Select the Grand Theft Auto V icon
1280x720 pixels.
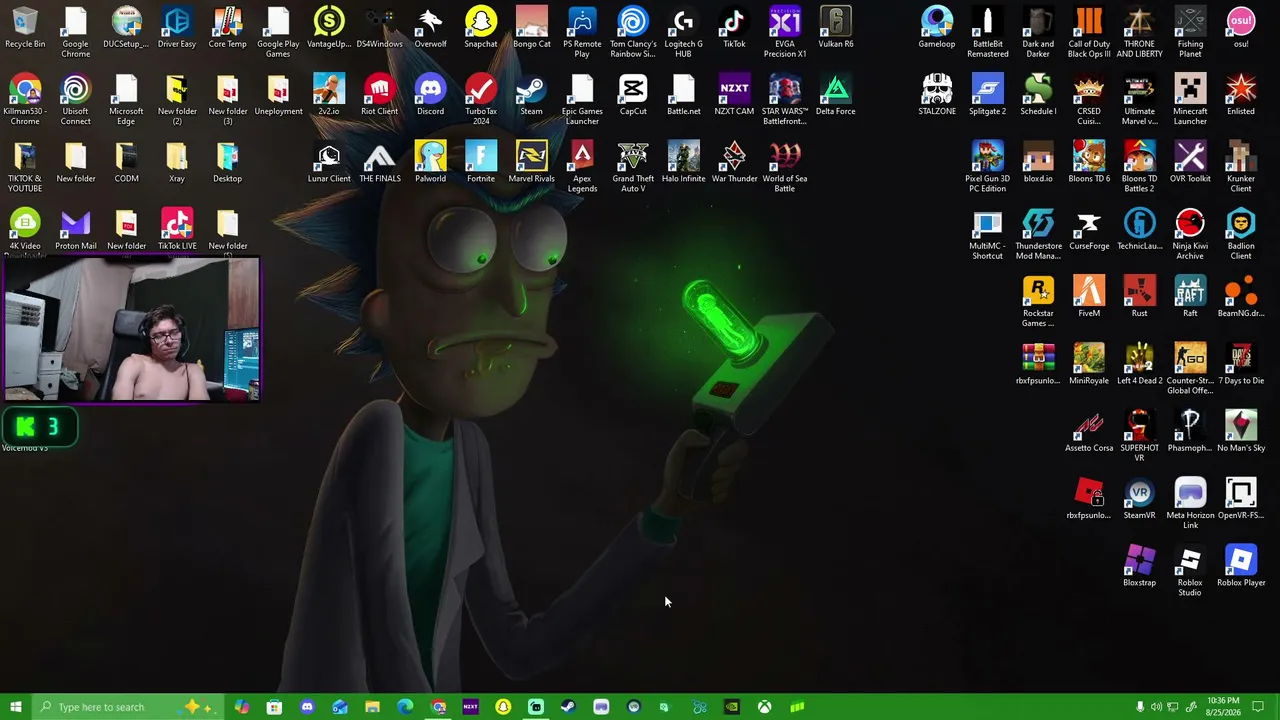coord(633,167)
